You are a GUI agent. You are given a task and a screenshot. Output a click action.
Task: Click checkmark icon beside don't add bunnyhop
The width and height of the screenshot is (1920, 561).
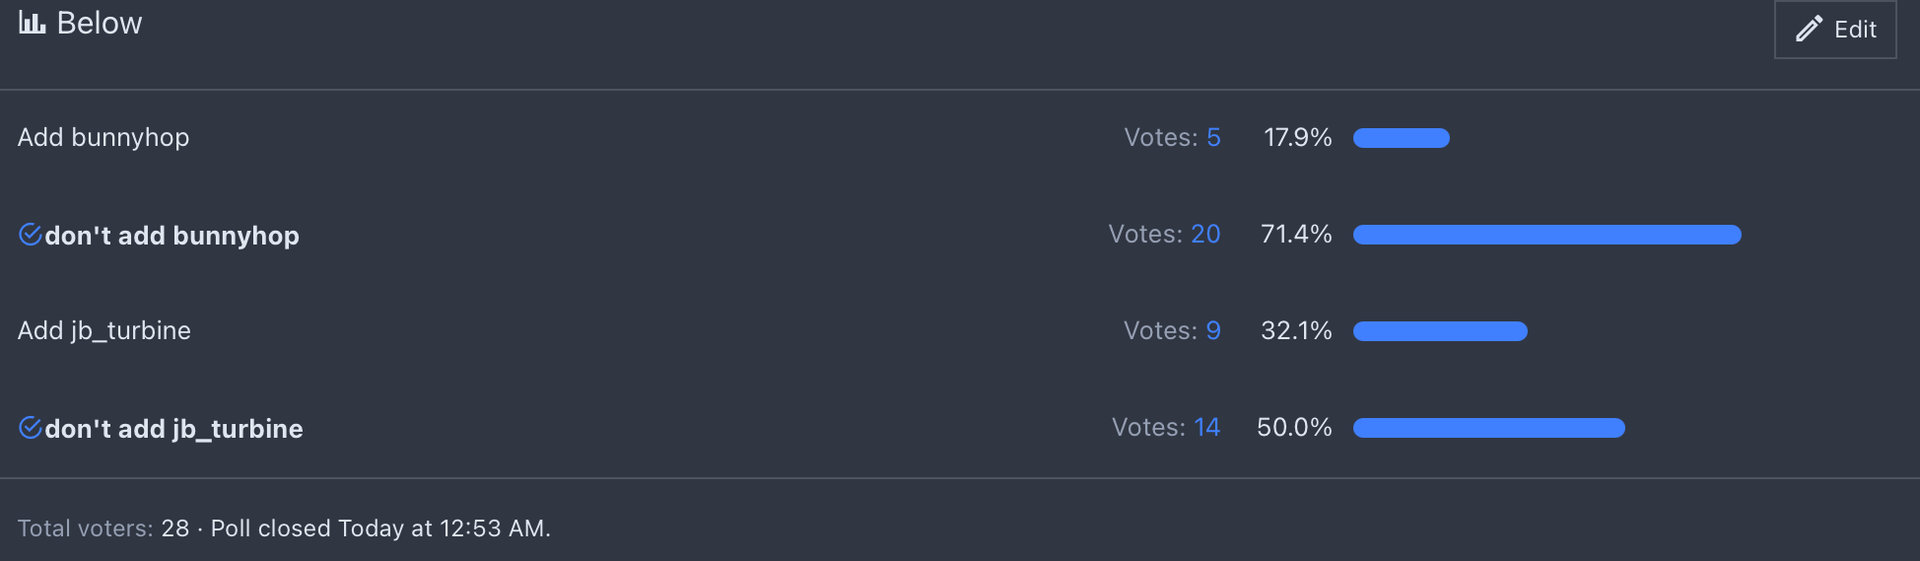[30, 235]
